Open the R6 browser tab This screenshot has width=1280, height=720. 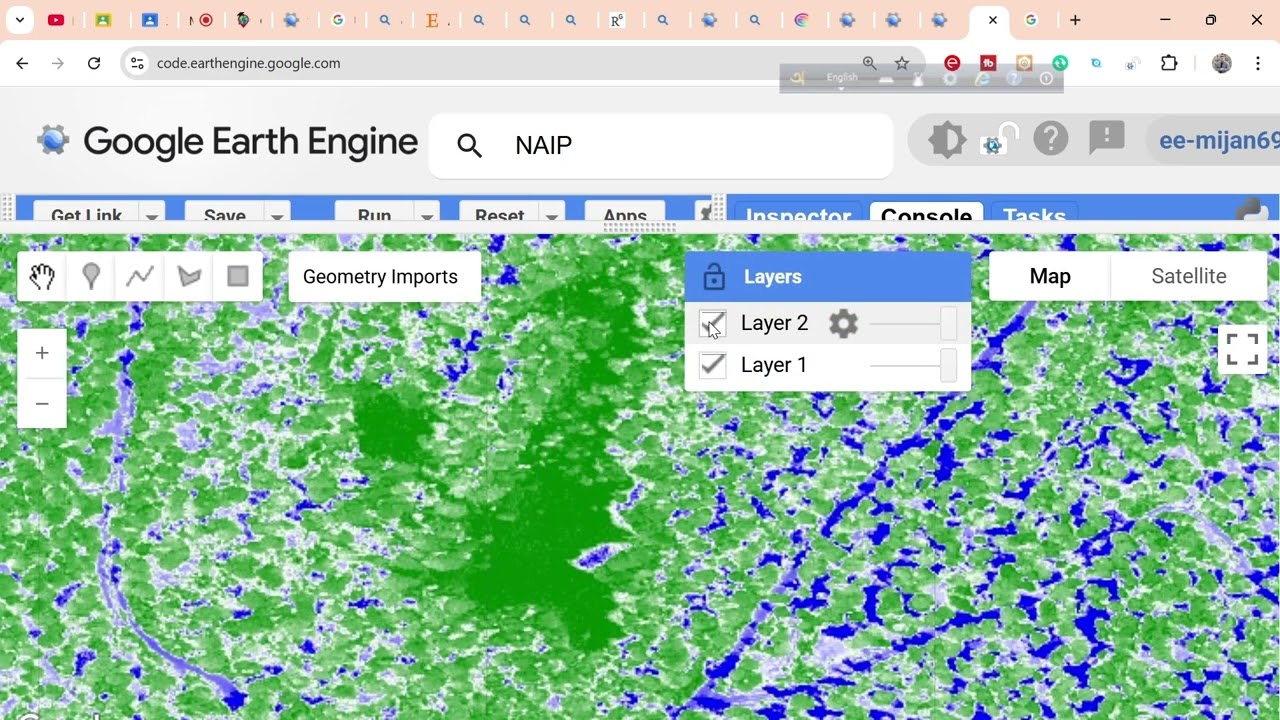pos(618,20)
